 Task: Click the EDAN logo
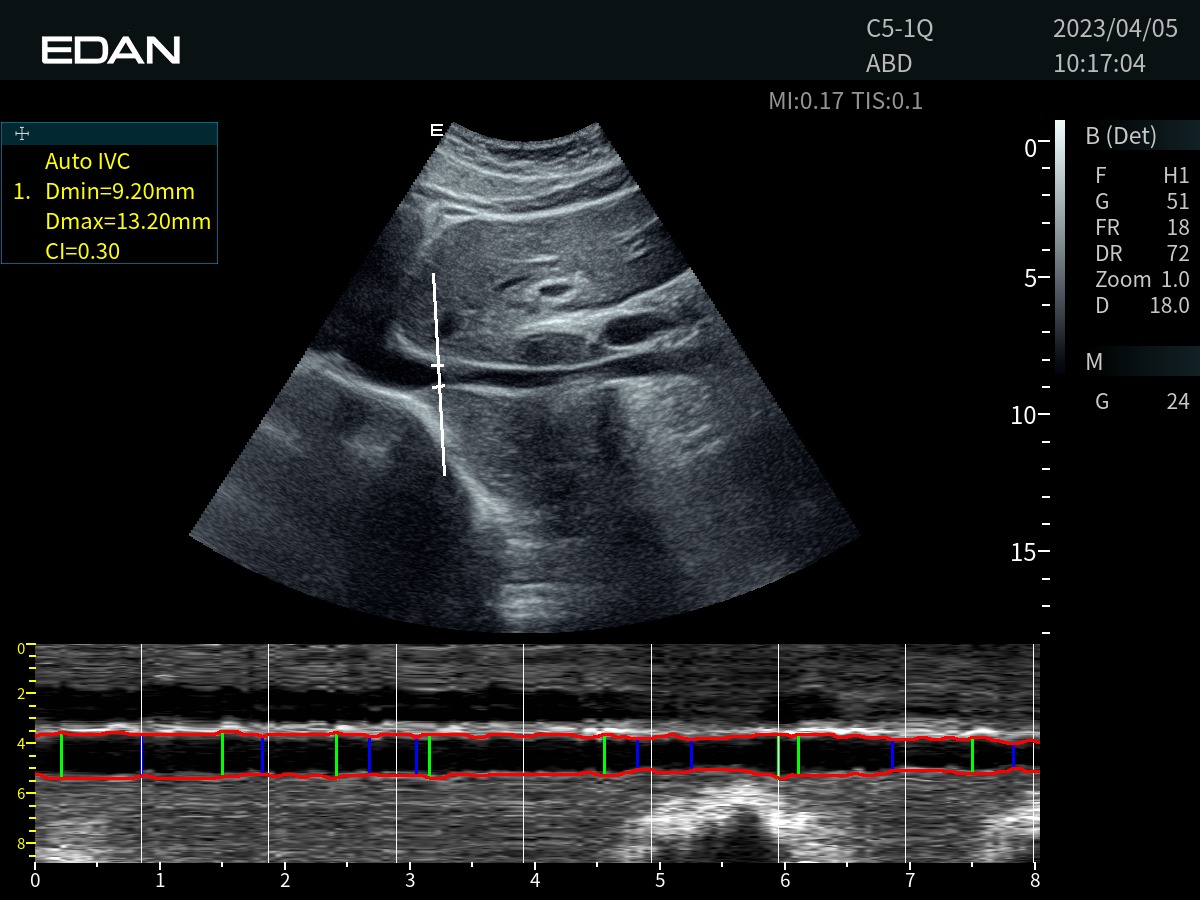coord(111,50)
